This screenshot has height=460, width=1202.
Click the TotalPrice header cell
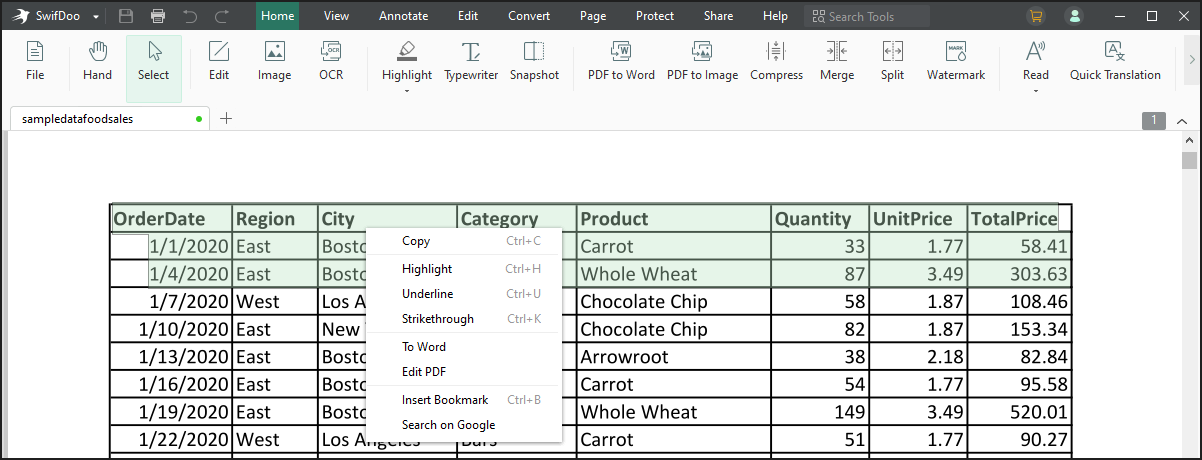[1019, 219]
